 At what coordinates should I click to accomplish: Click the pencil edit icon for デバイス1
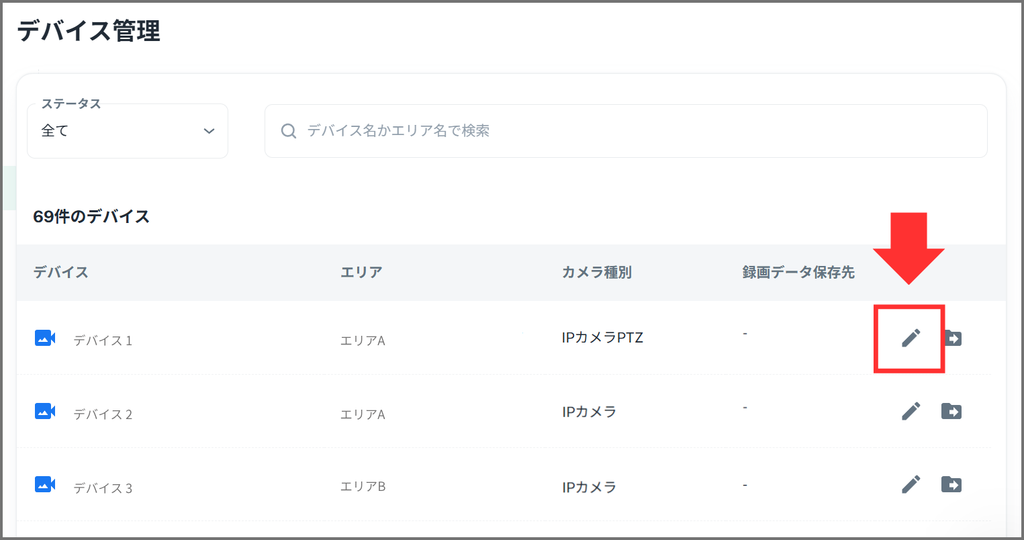click(x=910, y=338)
